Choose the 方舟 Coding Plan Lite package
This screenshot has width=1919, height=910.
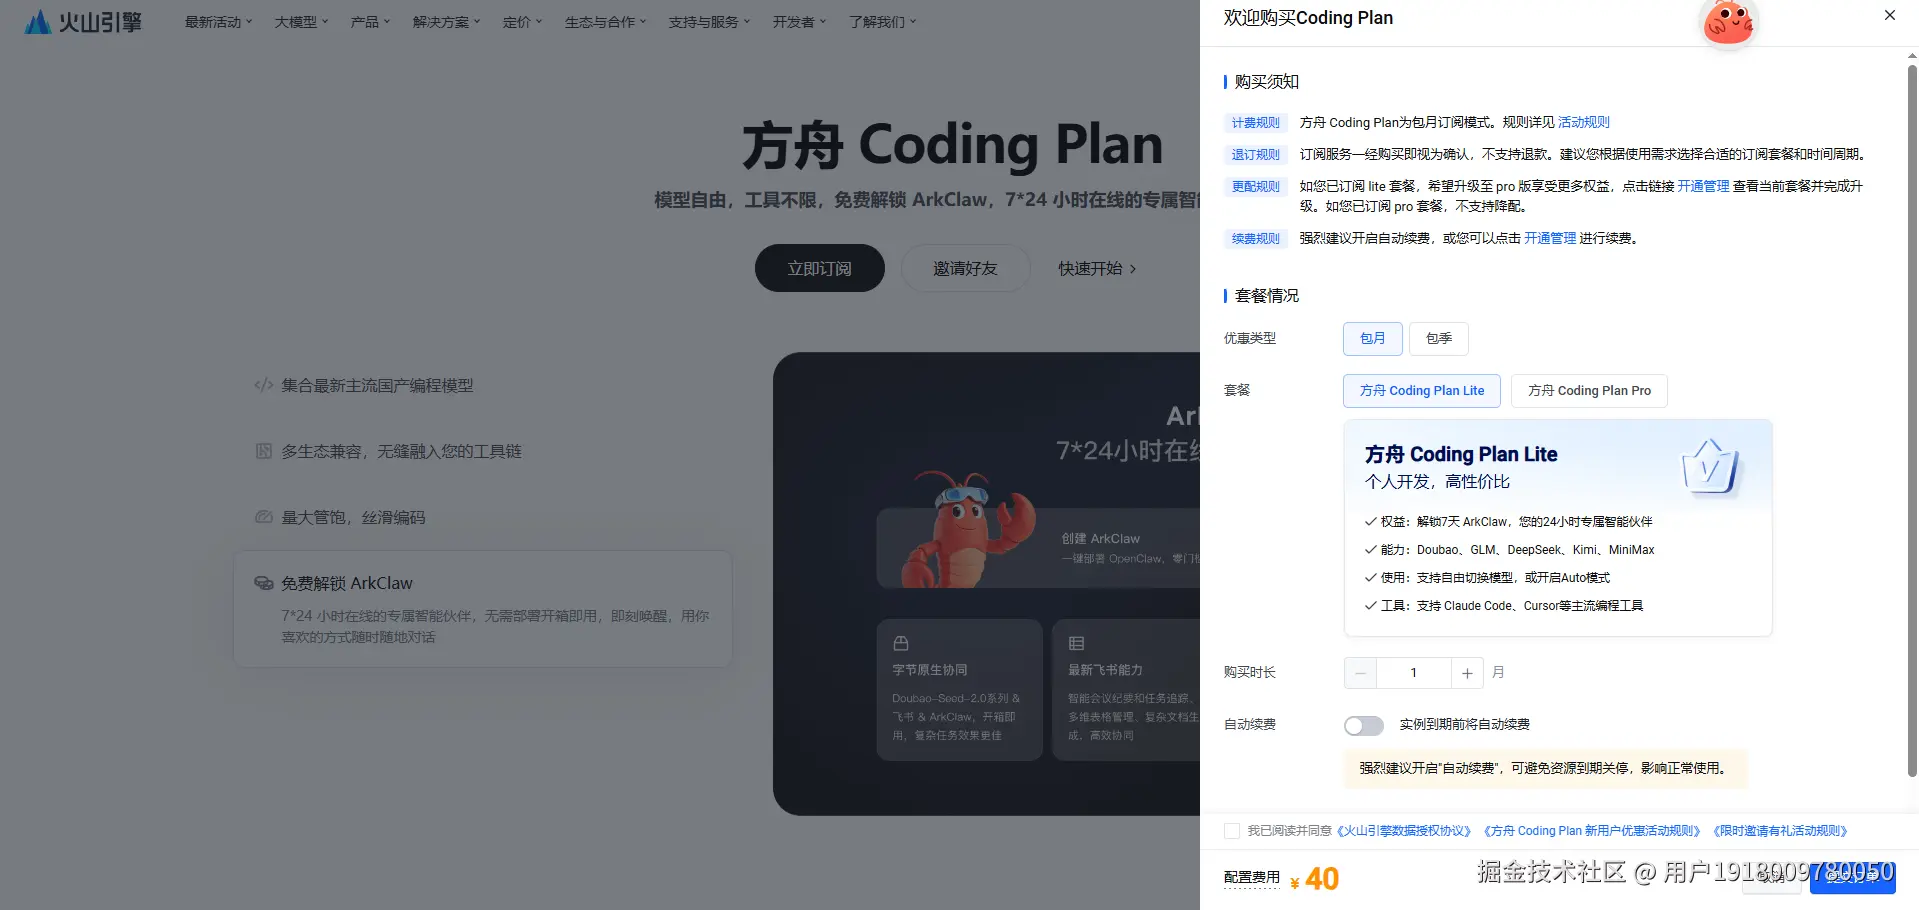coord(1421,391)
